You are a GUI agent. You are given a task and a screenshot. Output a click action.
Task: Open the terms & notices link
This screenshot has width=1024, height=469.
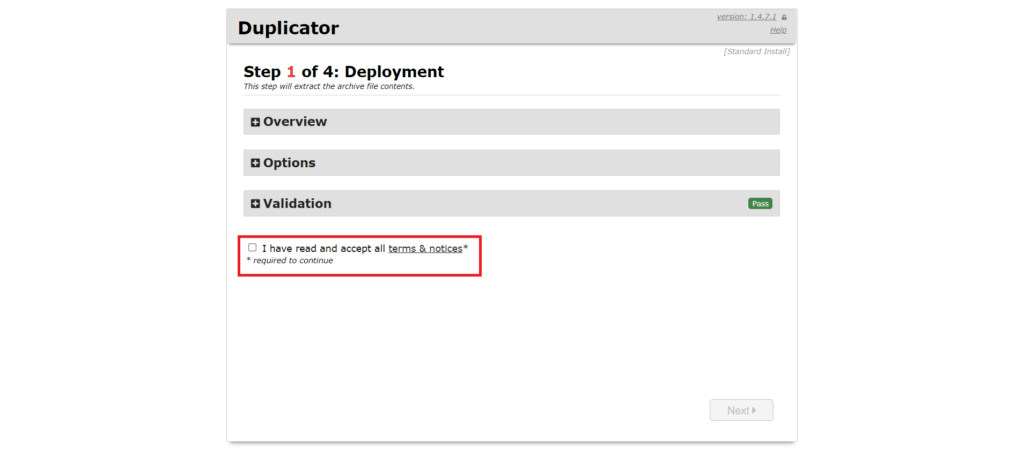[425, 248]
